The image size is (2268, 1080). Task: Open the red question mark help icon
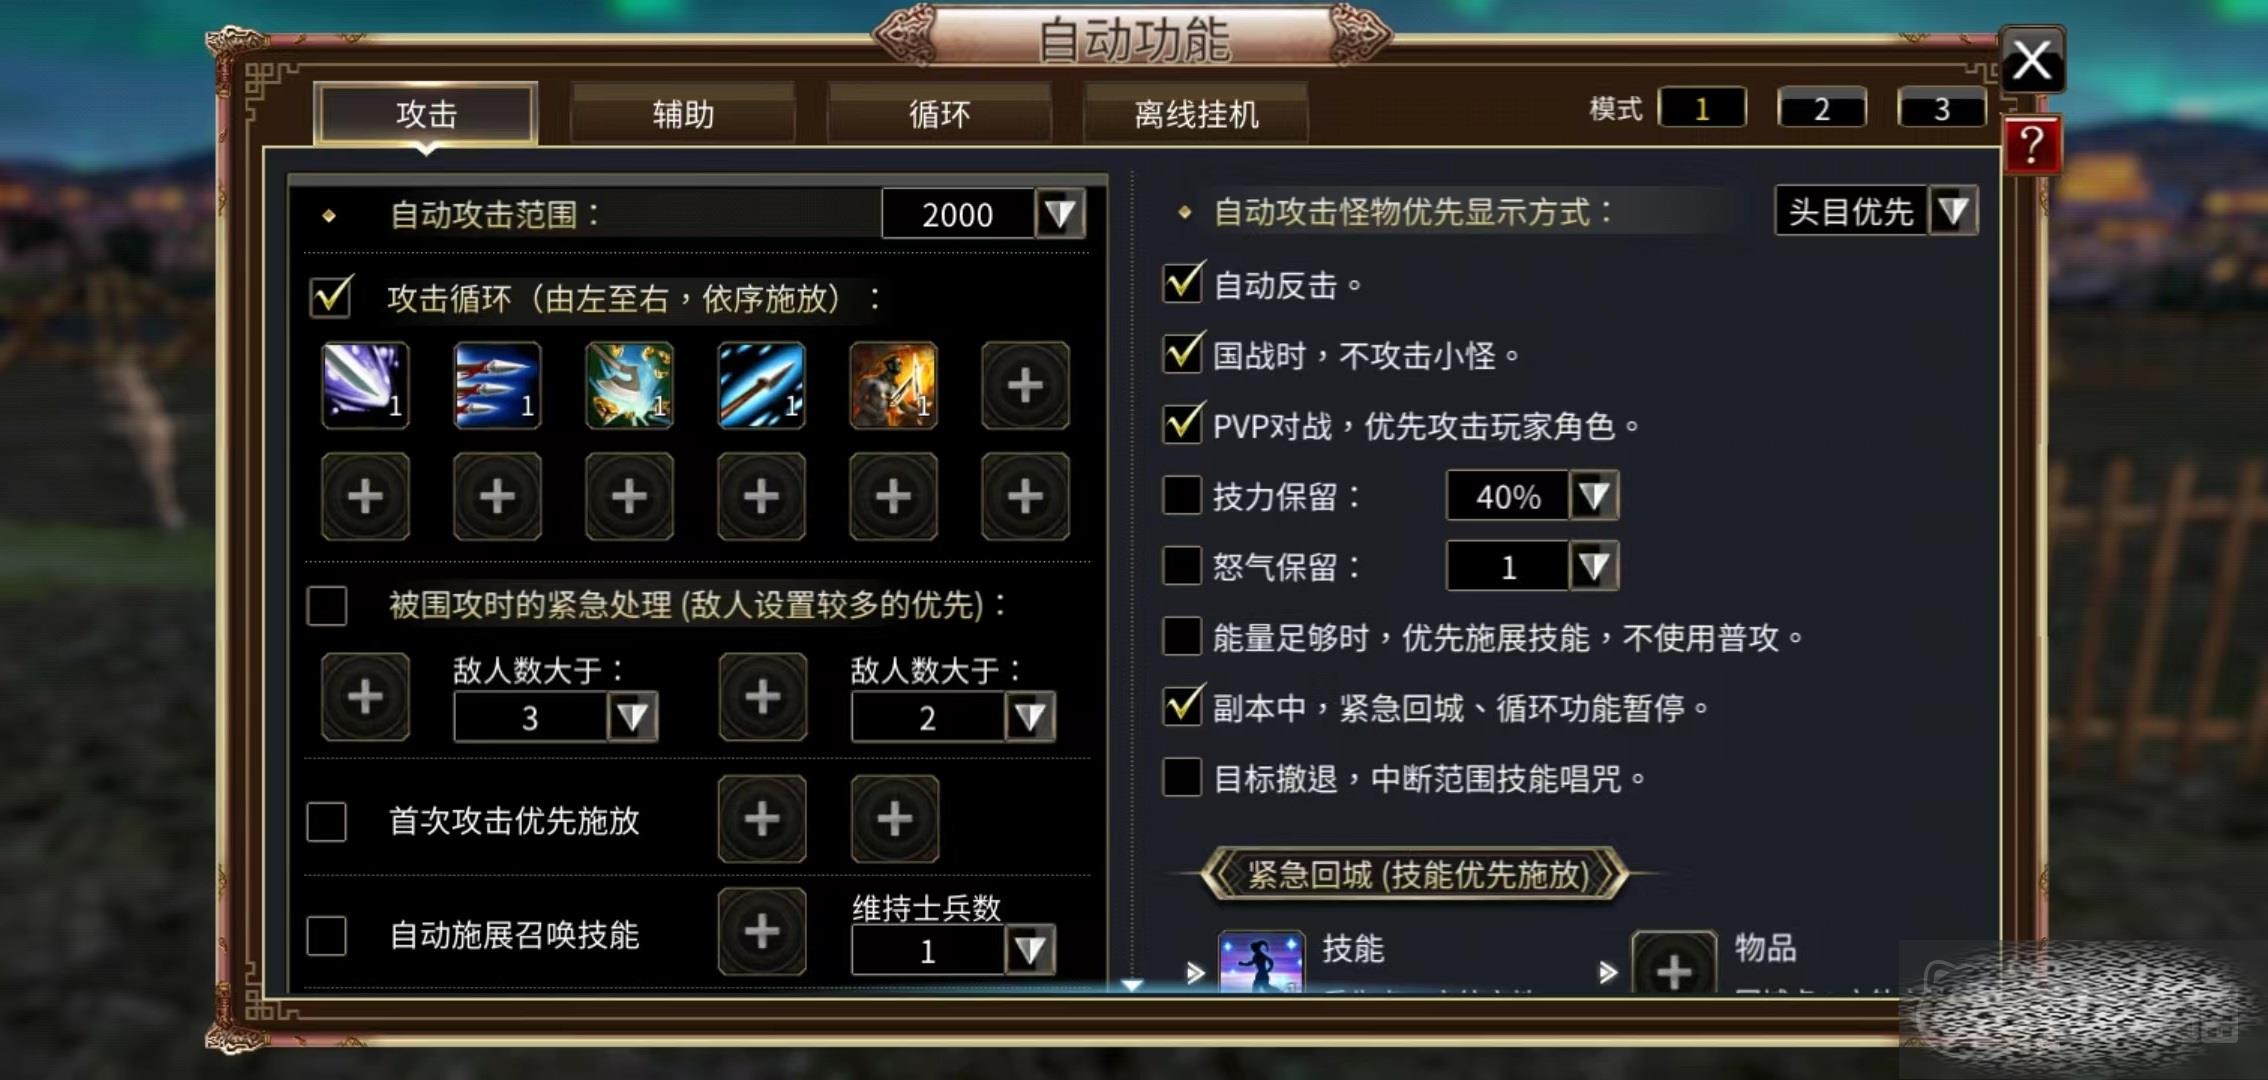[2031, 146]
